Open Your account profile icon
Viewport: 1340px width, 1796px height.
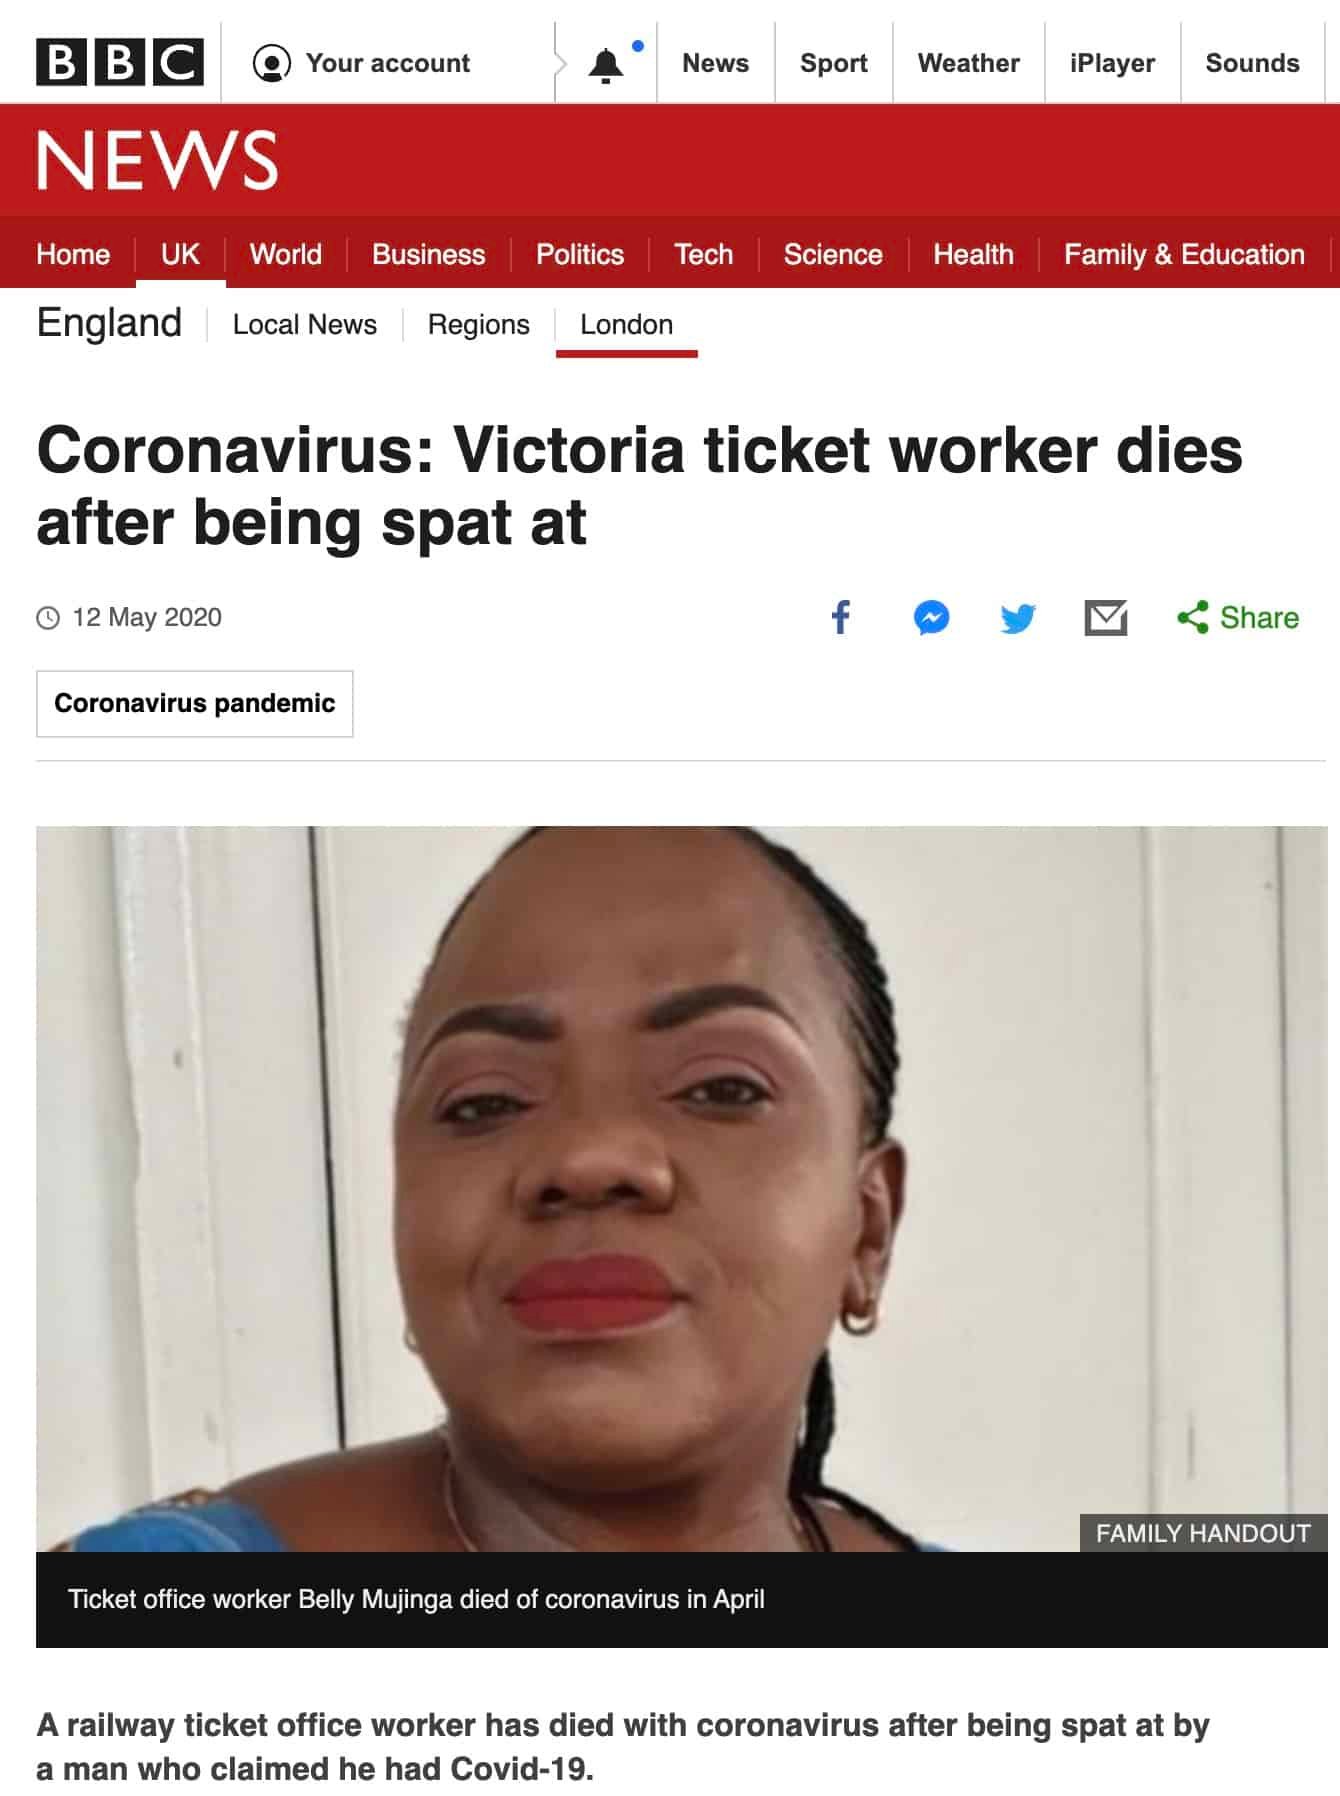point(271,63)
